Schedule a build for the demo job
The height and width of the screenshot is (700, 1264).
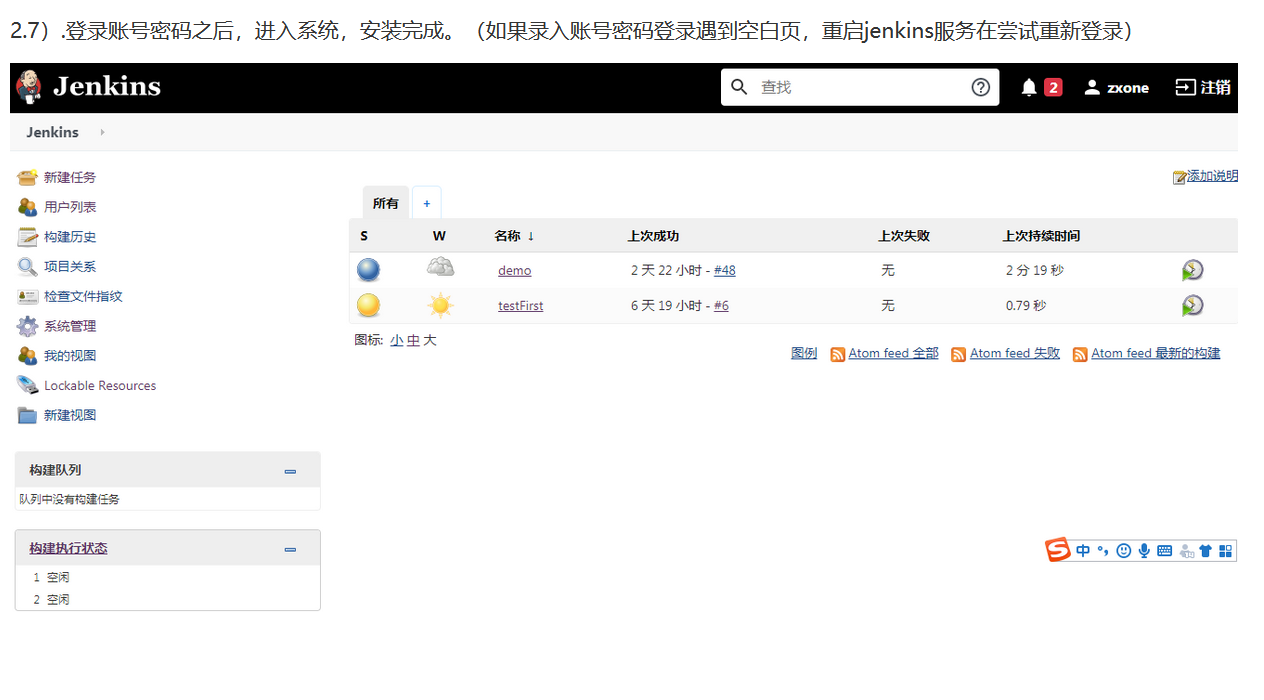1192,270
